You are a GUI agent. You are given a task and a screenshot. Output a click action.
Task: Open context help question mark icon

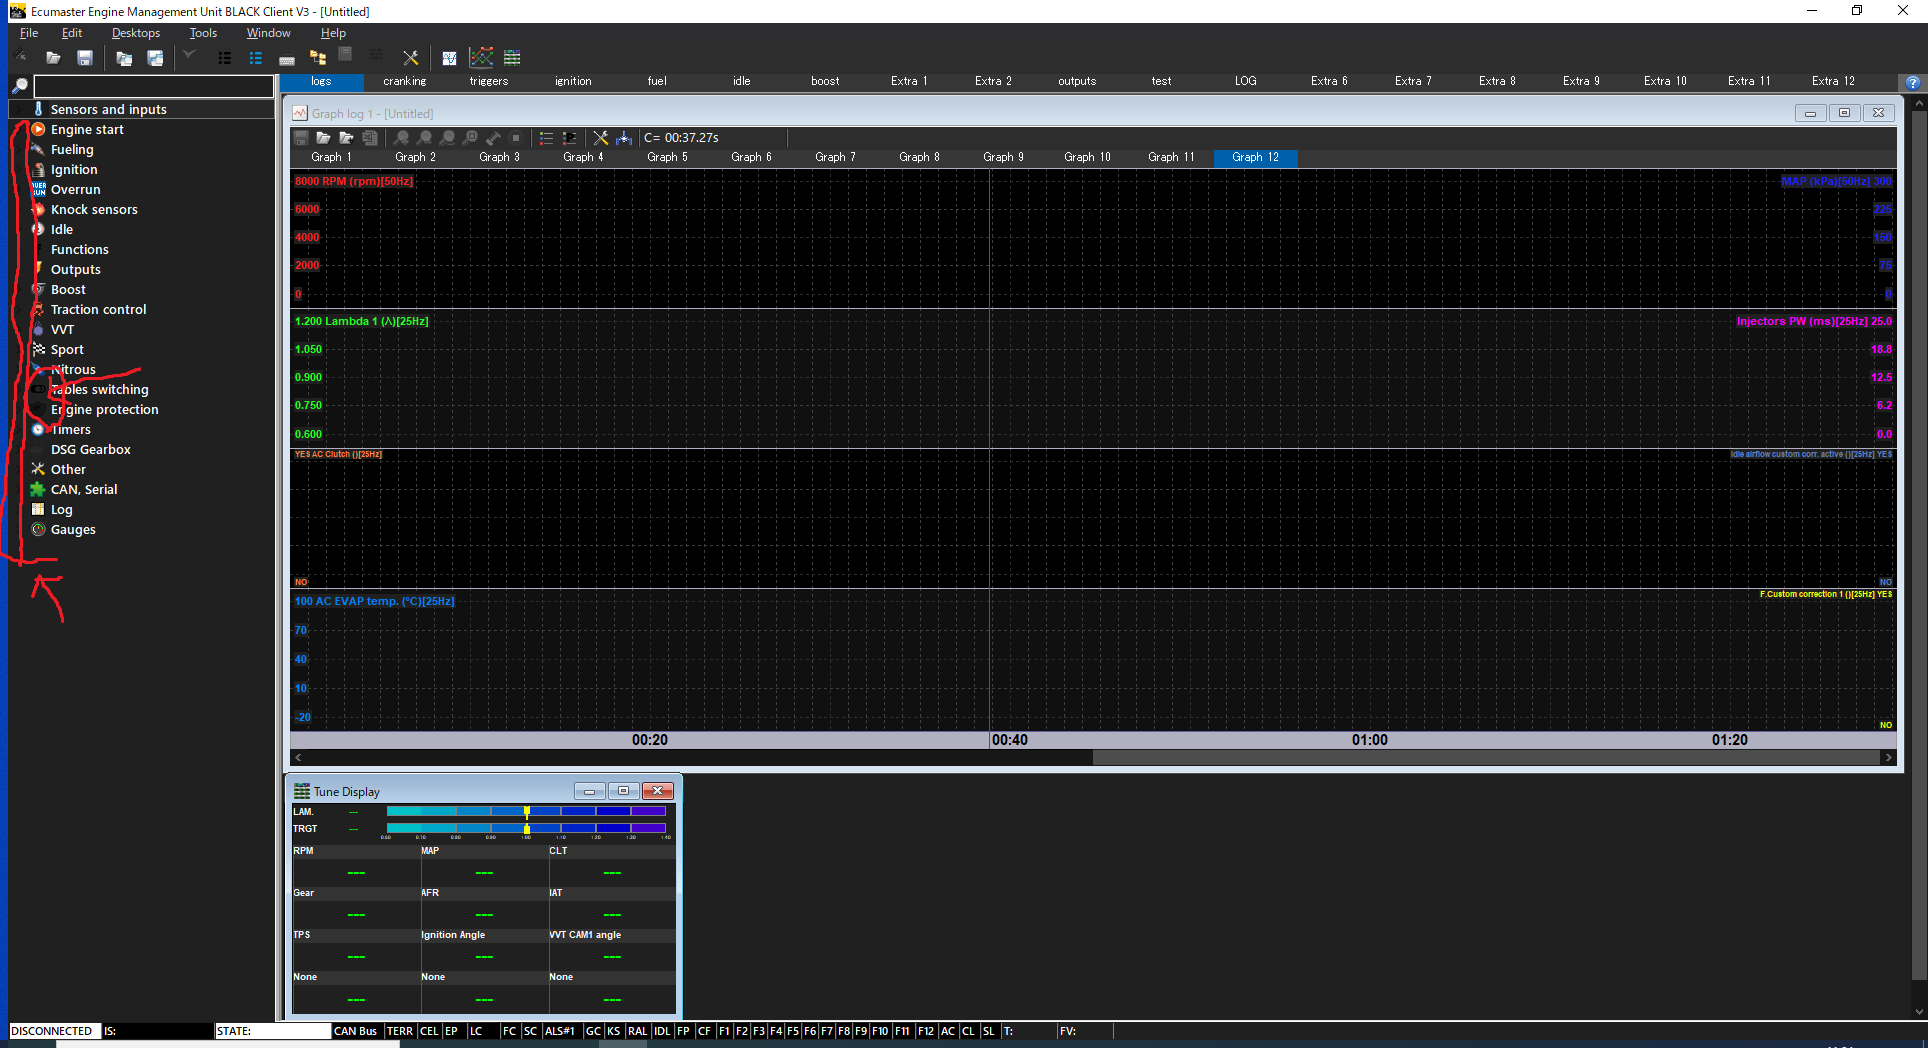(1913, 83)
